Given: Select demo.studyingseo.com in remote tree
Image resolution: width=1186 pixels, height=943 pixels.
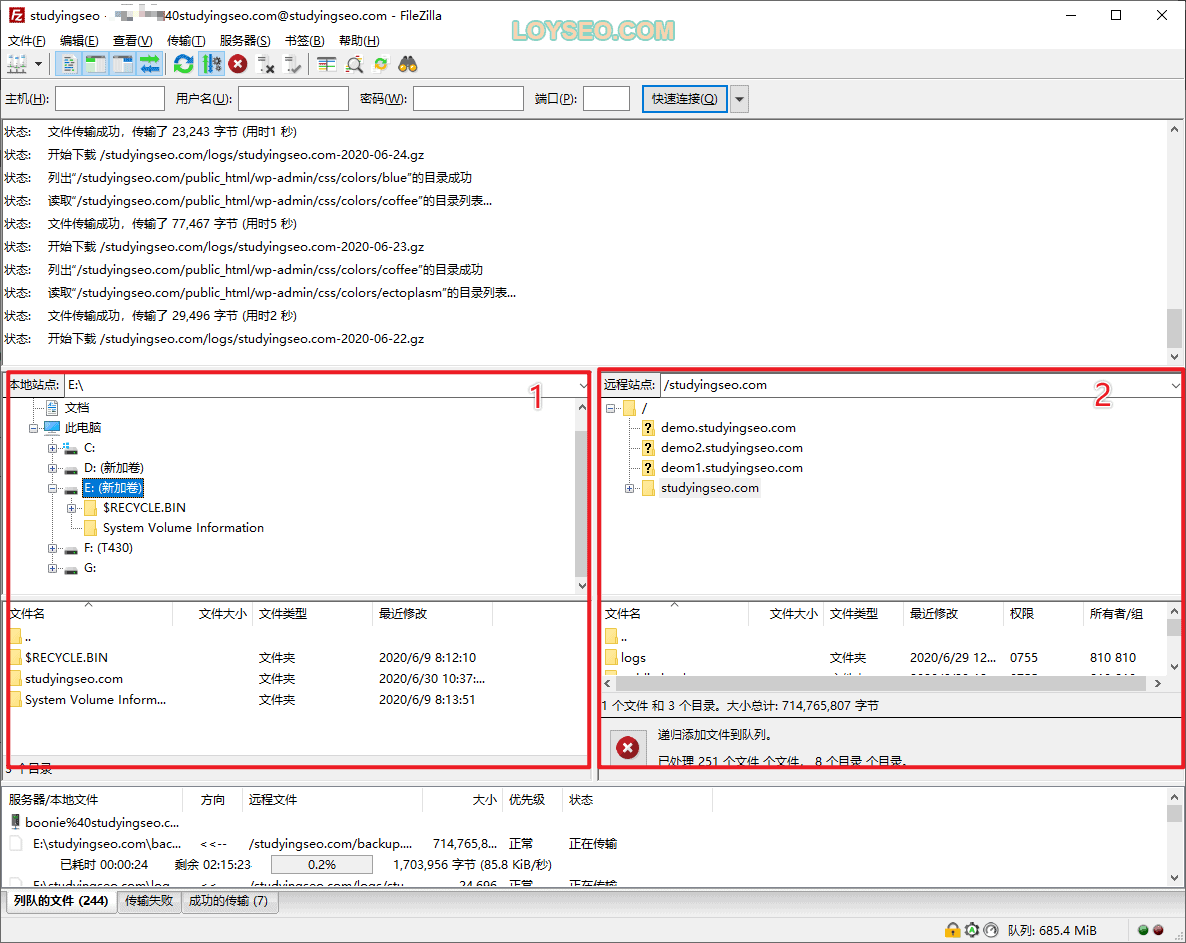Looking at the screenshot, I should click(x=728, y=428).
